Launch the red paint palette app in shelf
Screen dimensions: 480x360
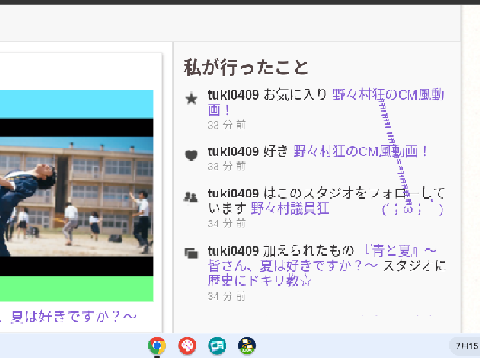click(187, 346)
